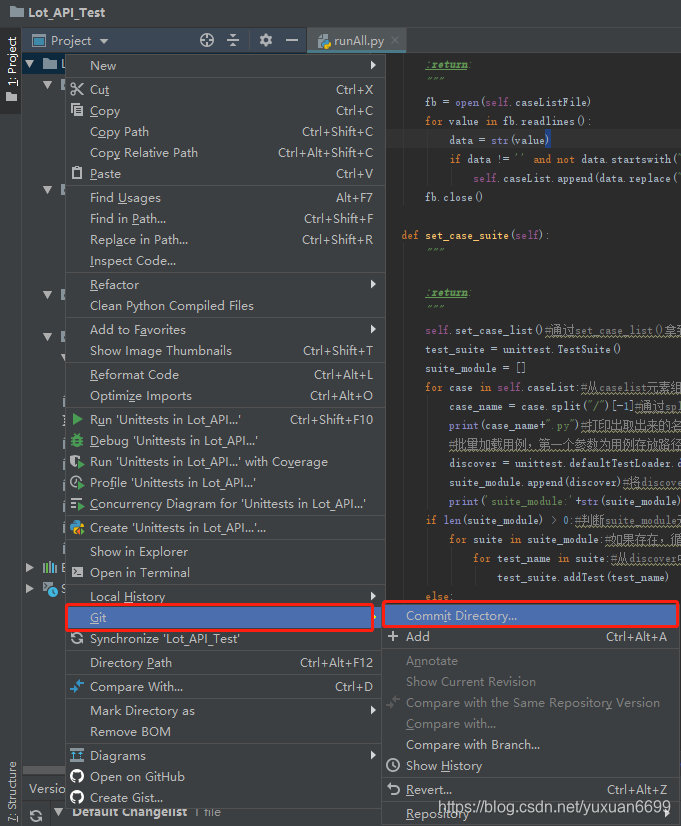This screenshot has height=826, width=681.
Task: Expand the Refactor submenu arrow
Action: pyautogui.click(x=373, y=284)
